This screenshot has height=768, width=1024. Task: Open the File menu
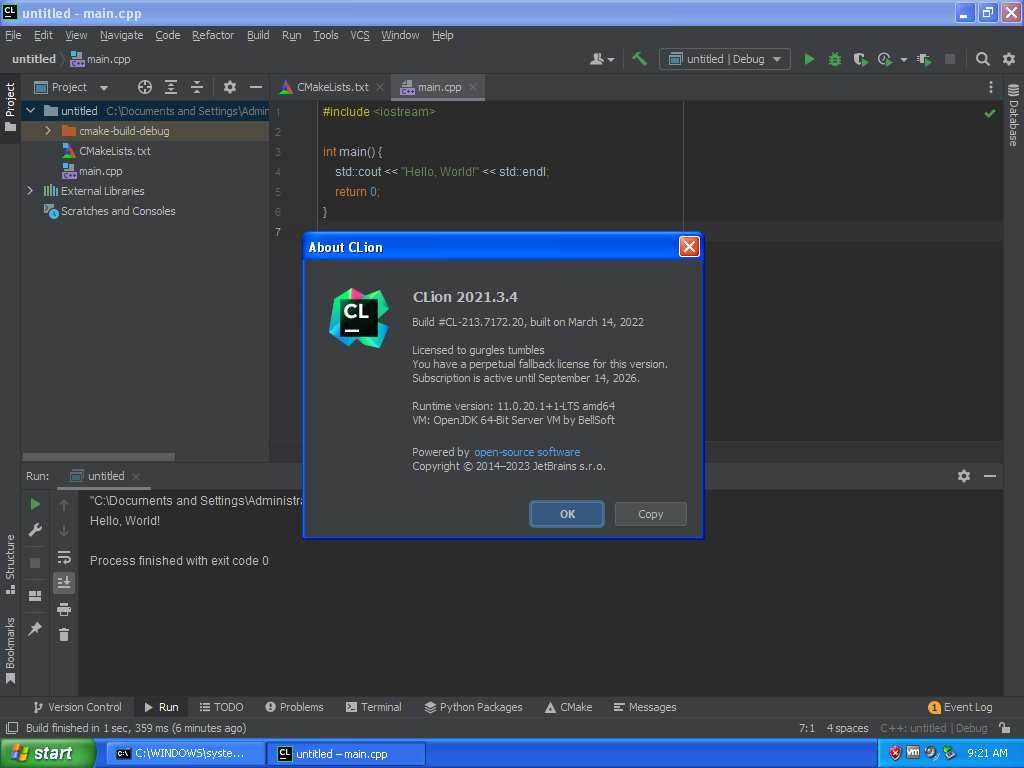tap(13, 35)
